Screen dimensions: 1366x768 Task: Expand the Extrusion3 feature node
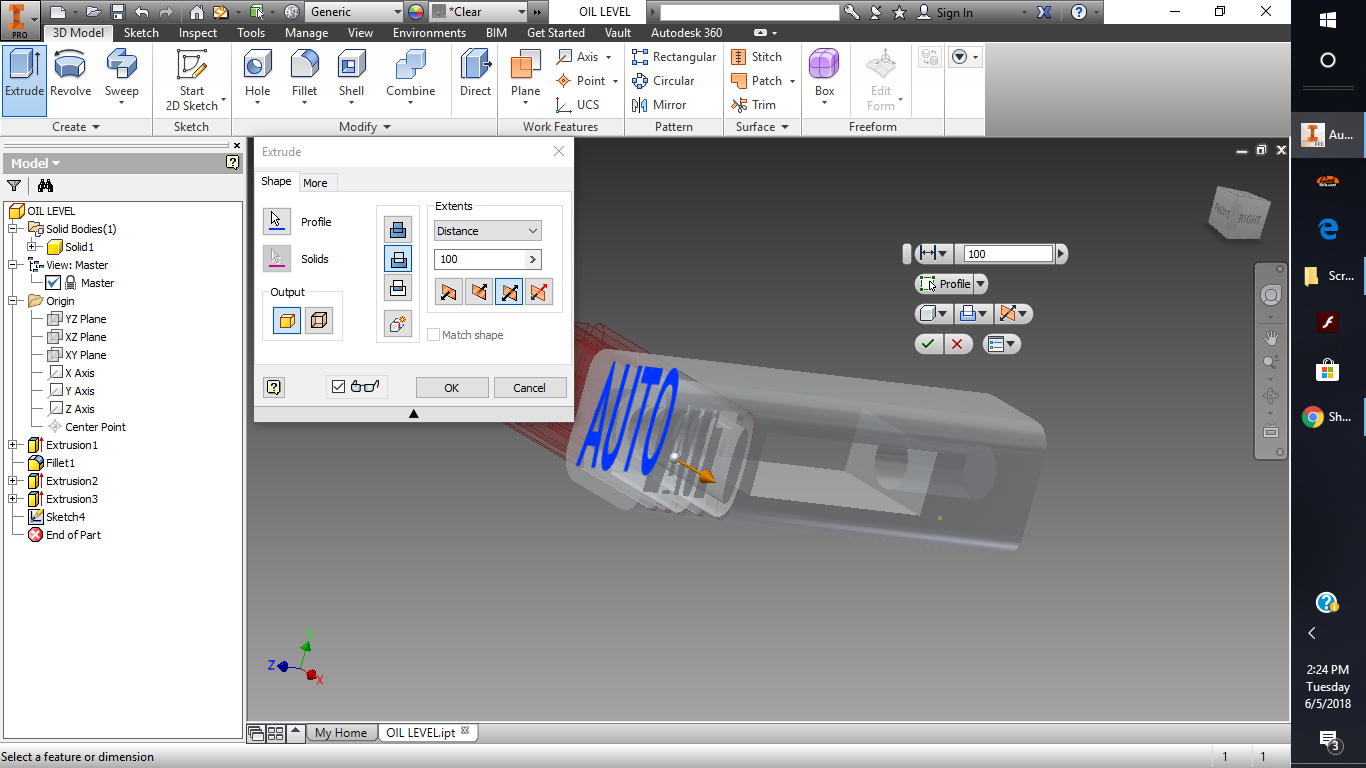[13, 499]
